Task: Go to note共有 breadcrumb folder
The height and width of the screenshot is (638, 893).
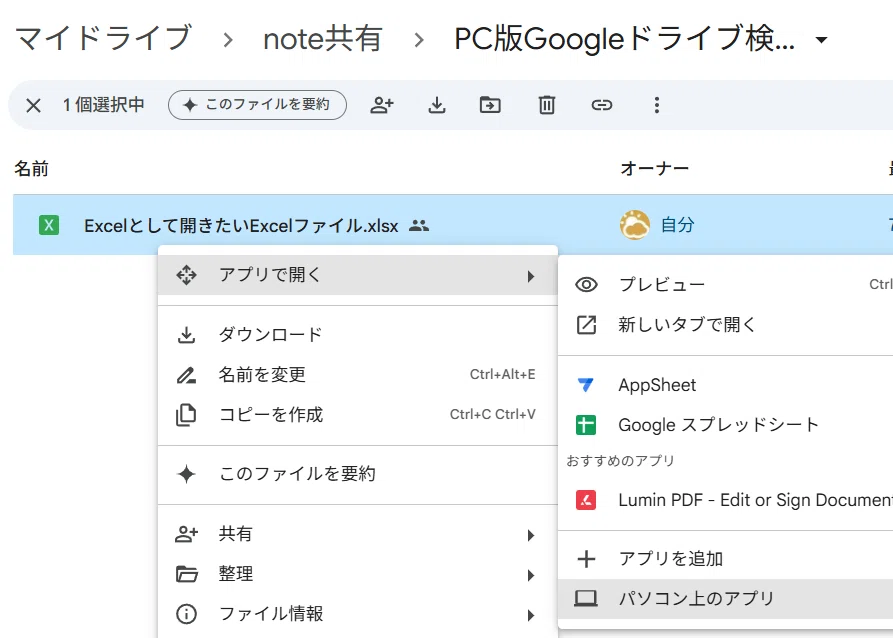Action: tap(322, 39)
